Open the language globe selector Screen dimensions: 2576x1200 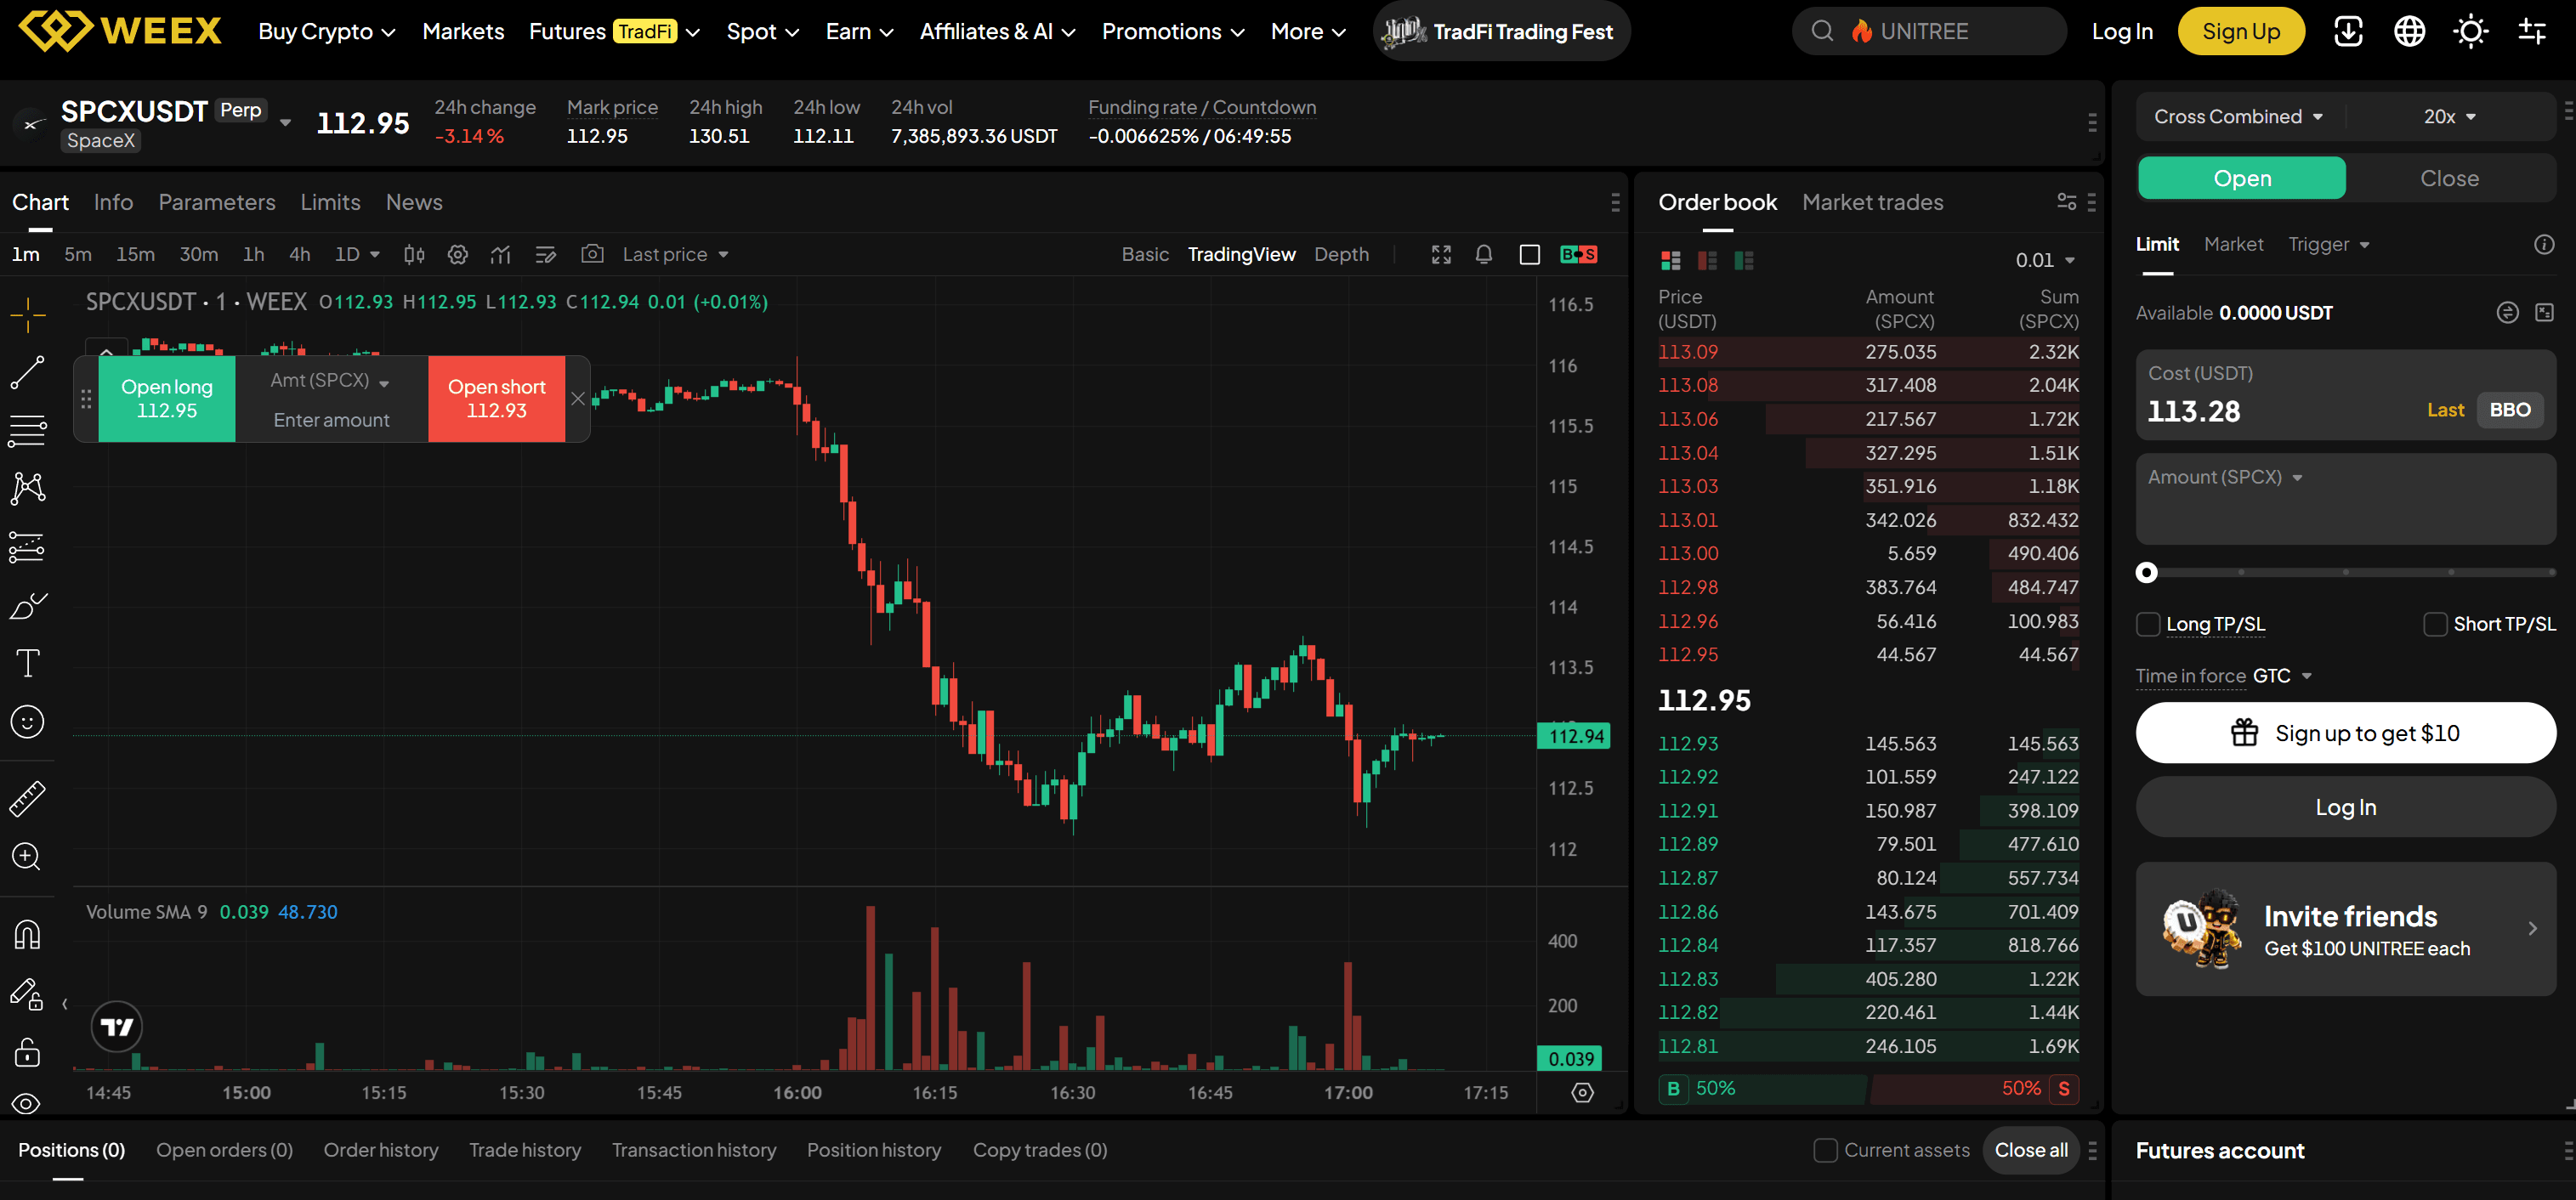coord(2409,31)
